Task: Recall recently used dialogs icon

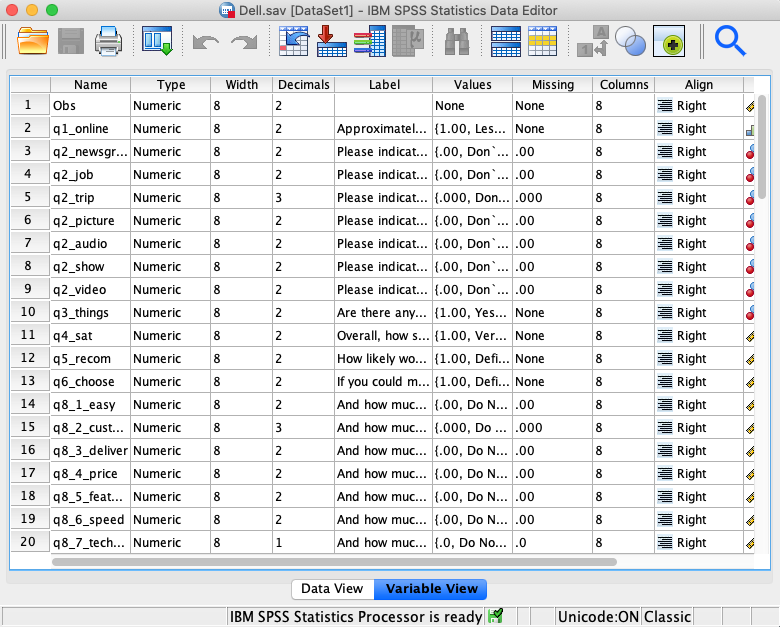Action: click(157, 41)
